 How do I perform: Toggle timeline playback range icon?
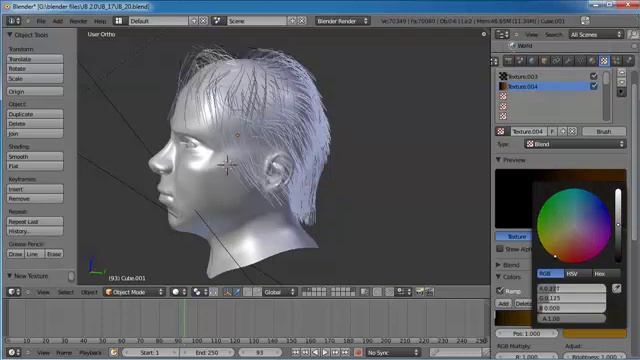pyautogui.click(x=114, y=352)
